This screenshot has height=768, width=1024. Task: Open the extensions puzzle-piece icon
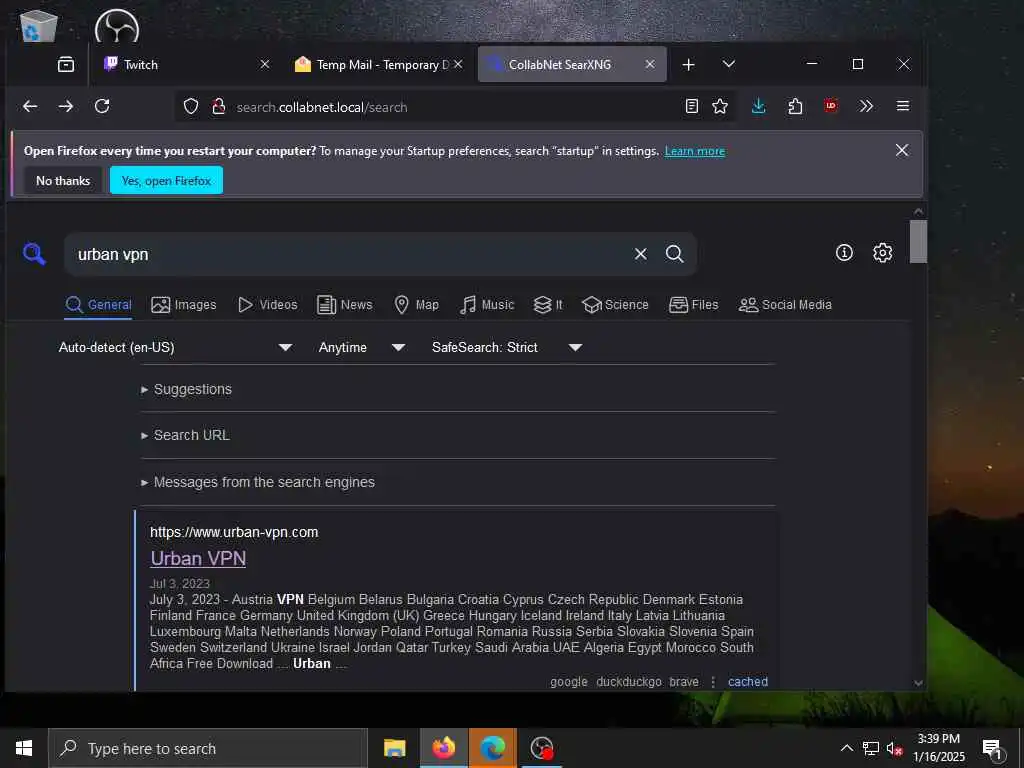795,106
